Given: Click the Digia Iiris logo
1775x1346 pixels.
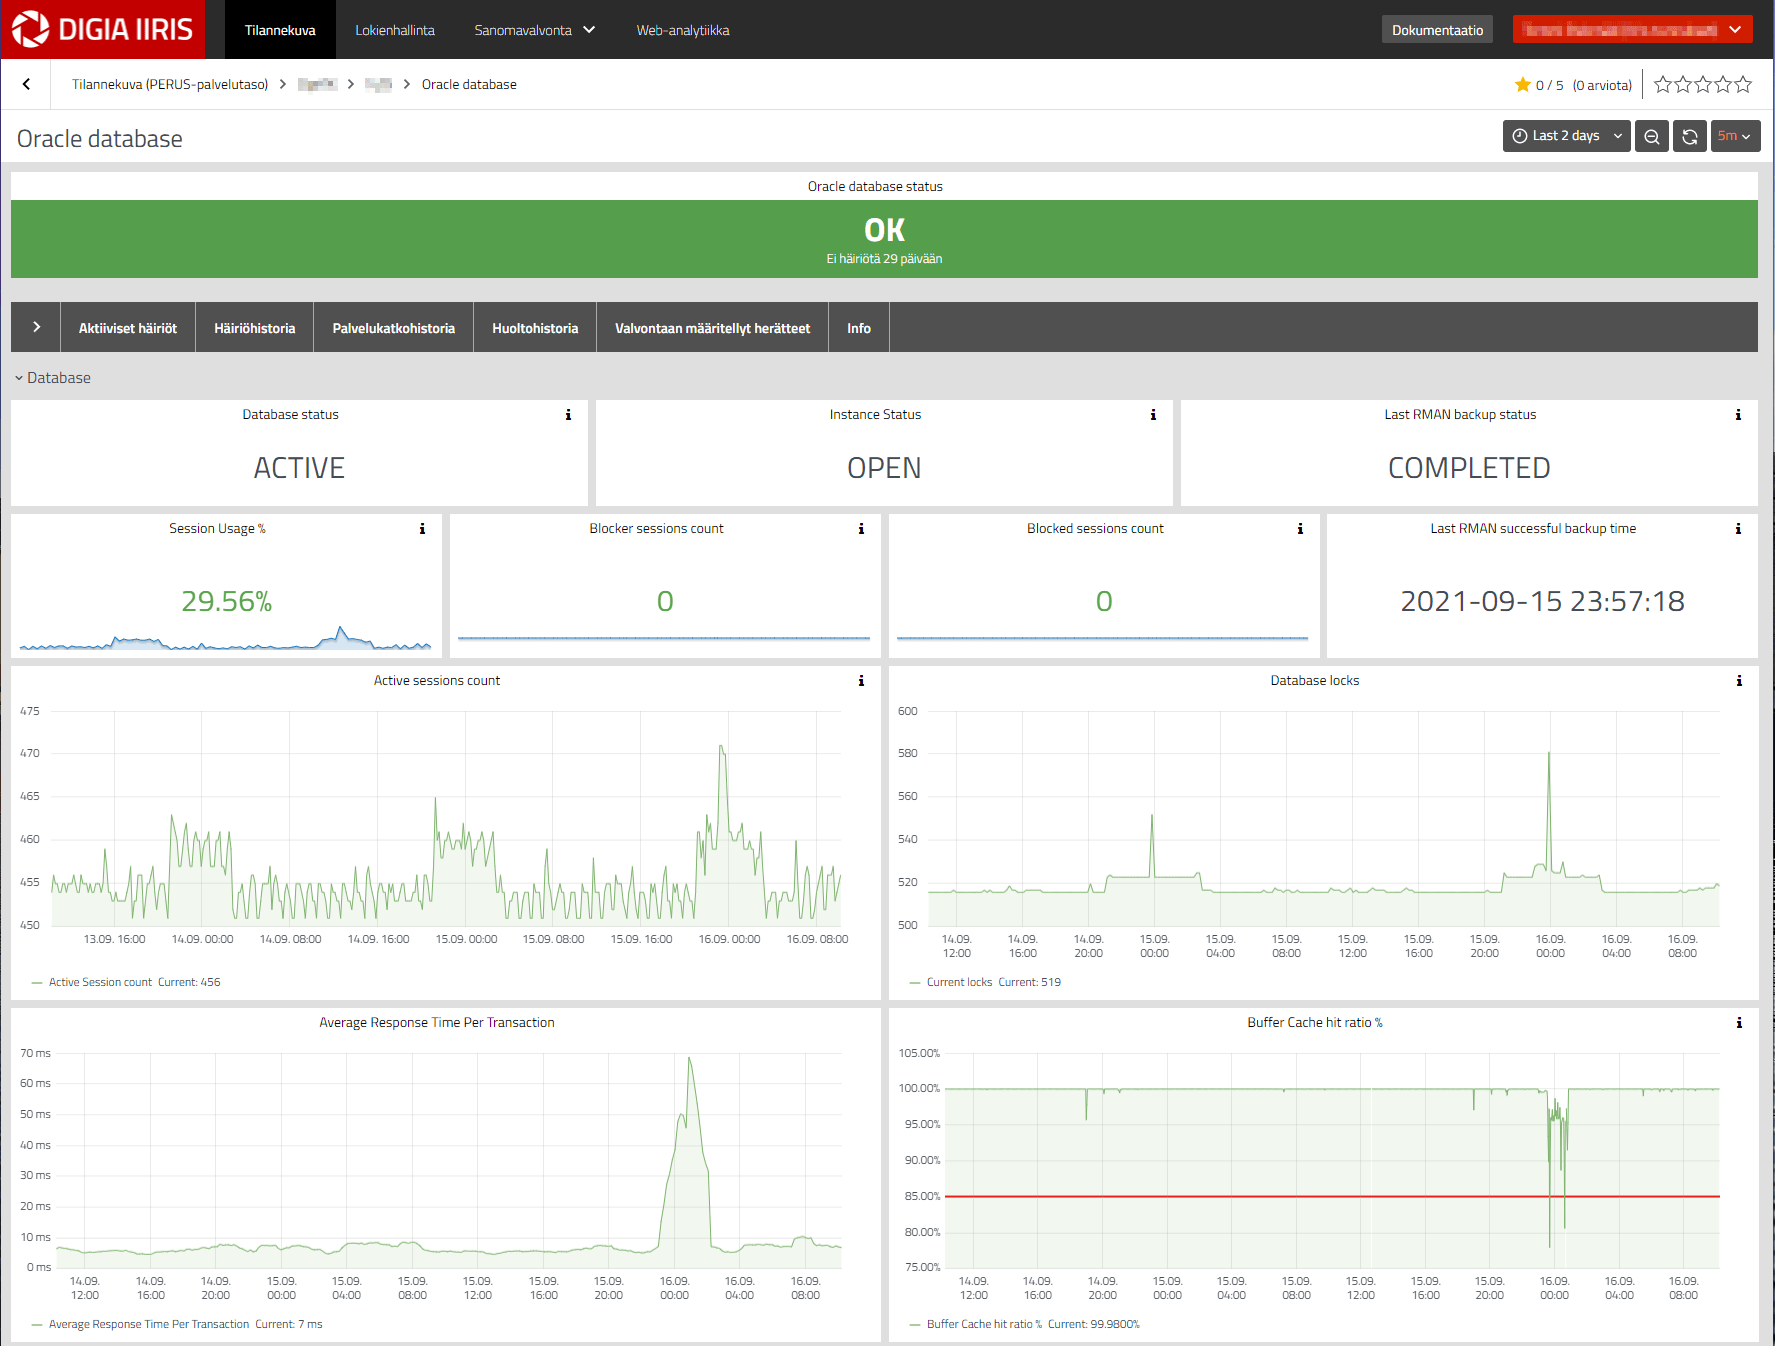Looking at the screenshot, I should point(102,29).
